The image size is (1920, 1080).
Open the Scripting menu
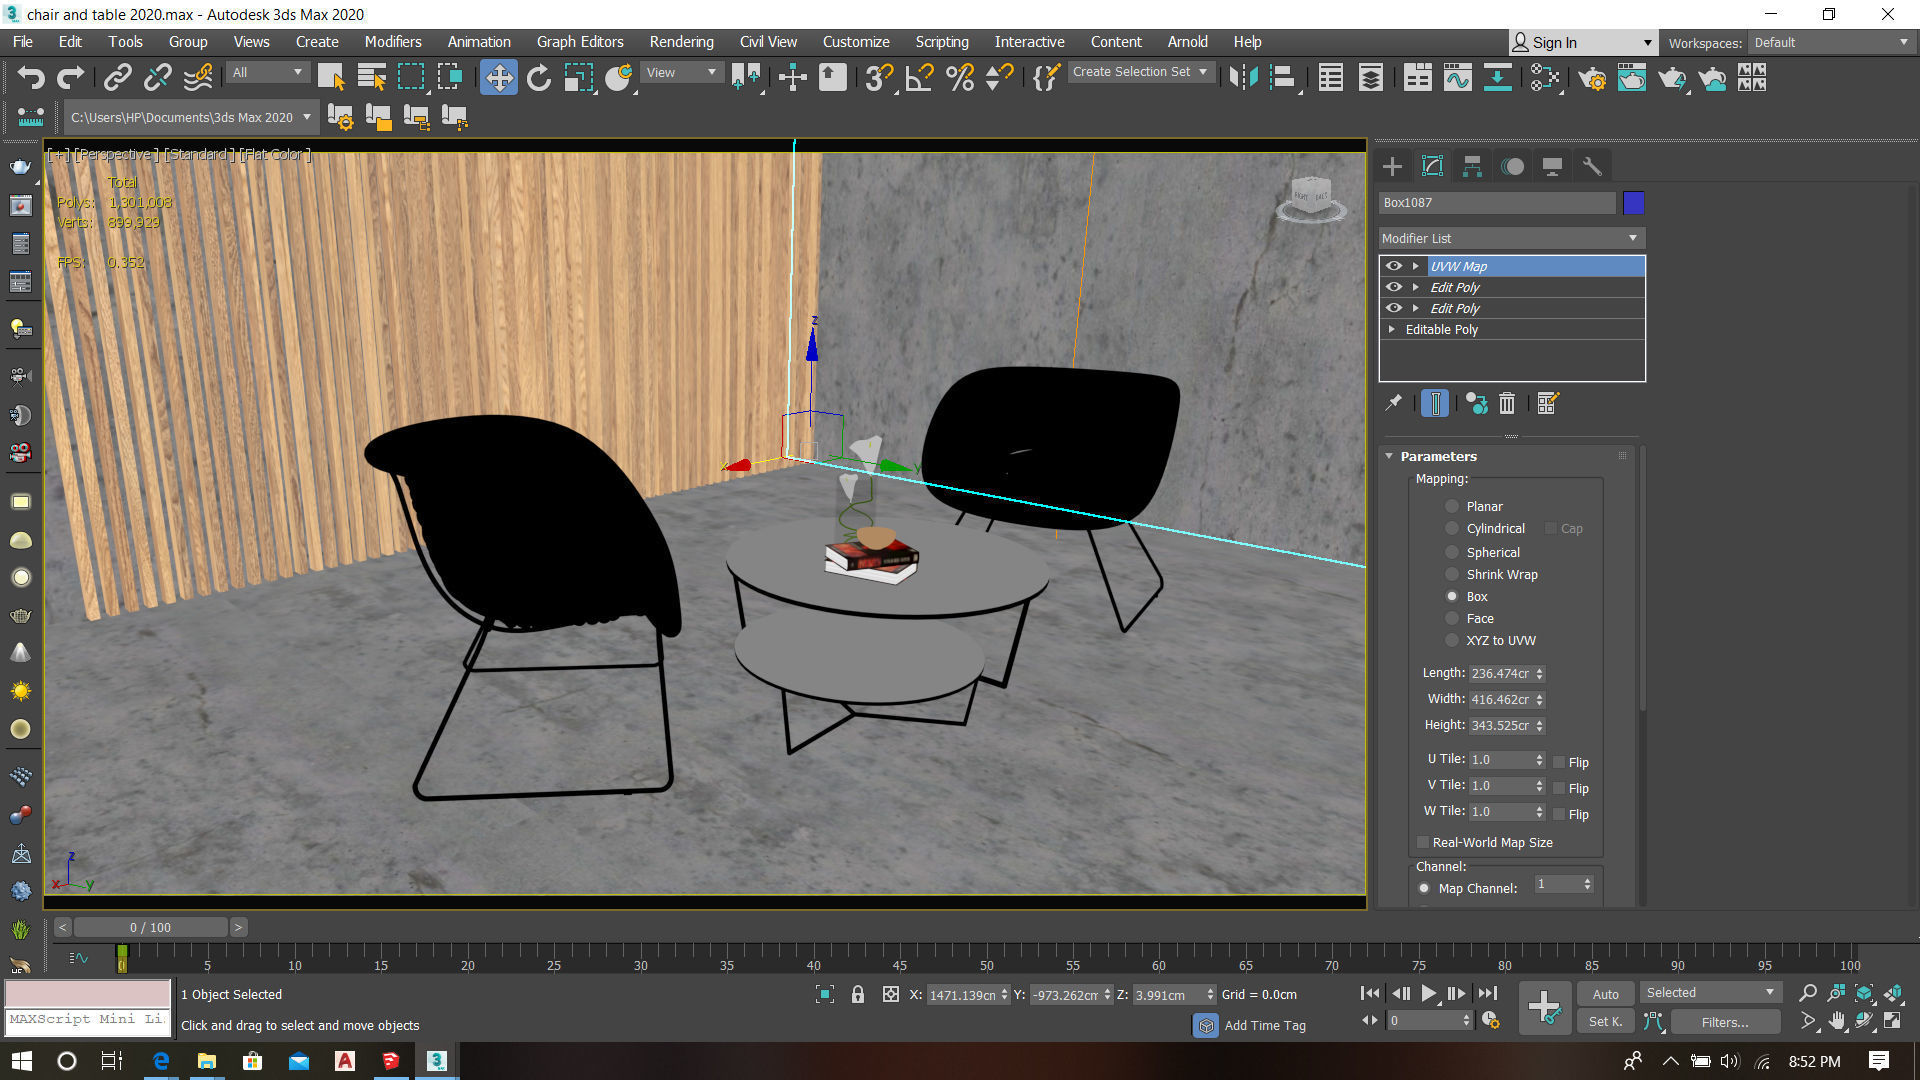(942, 42)
